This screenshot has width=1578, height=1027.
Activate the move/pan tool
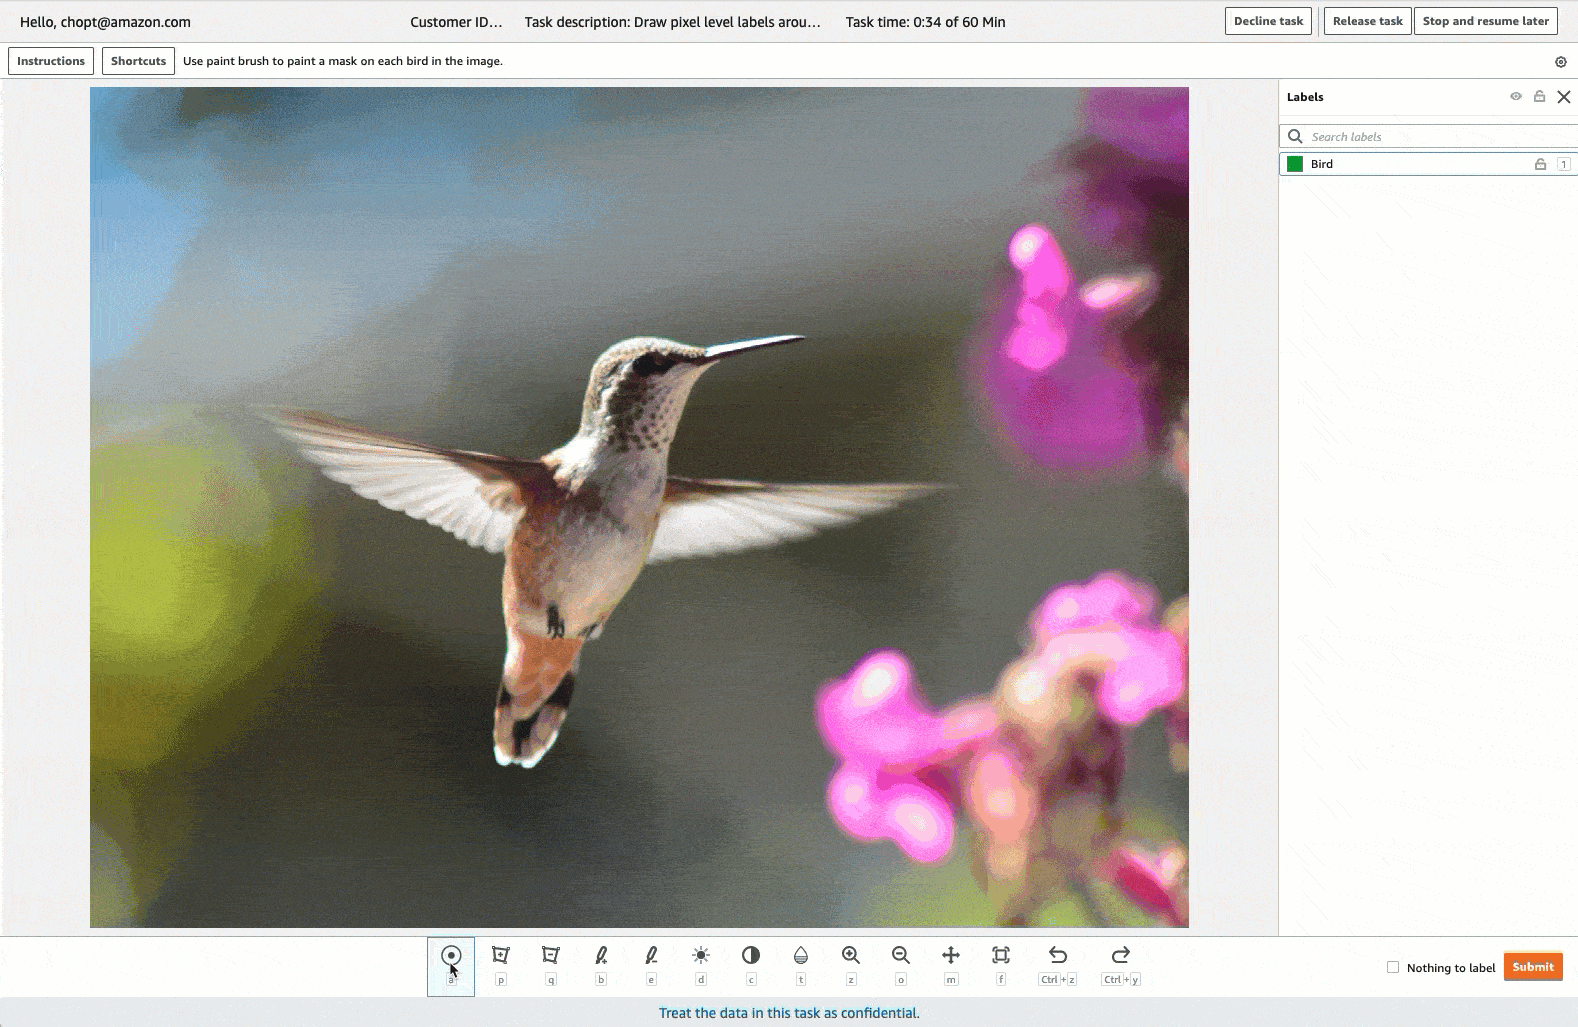coord(951,956)
